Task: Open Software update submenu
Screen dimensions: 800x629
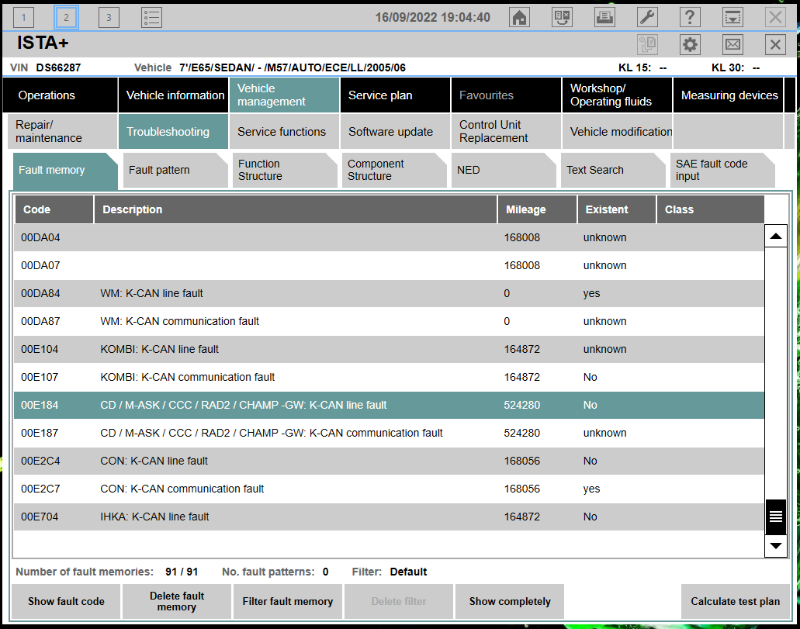Action: (395, 132)
